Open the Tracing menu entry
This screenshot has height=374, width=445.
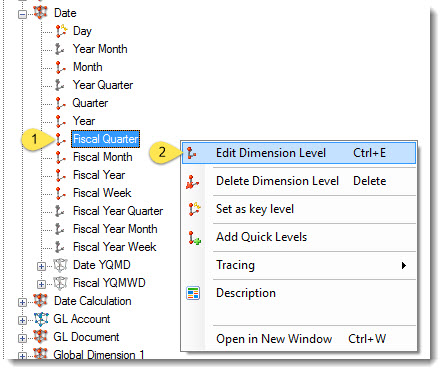click(299, 265)
